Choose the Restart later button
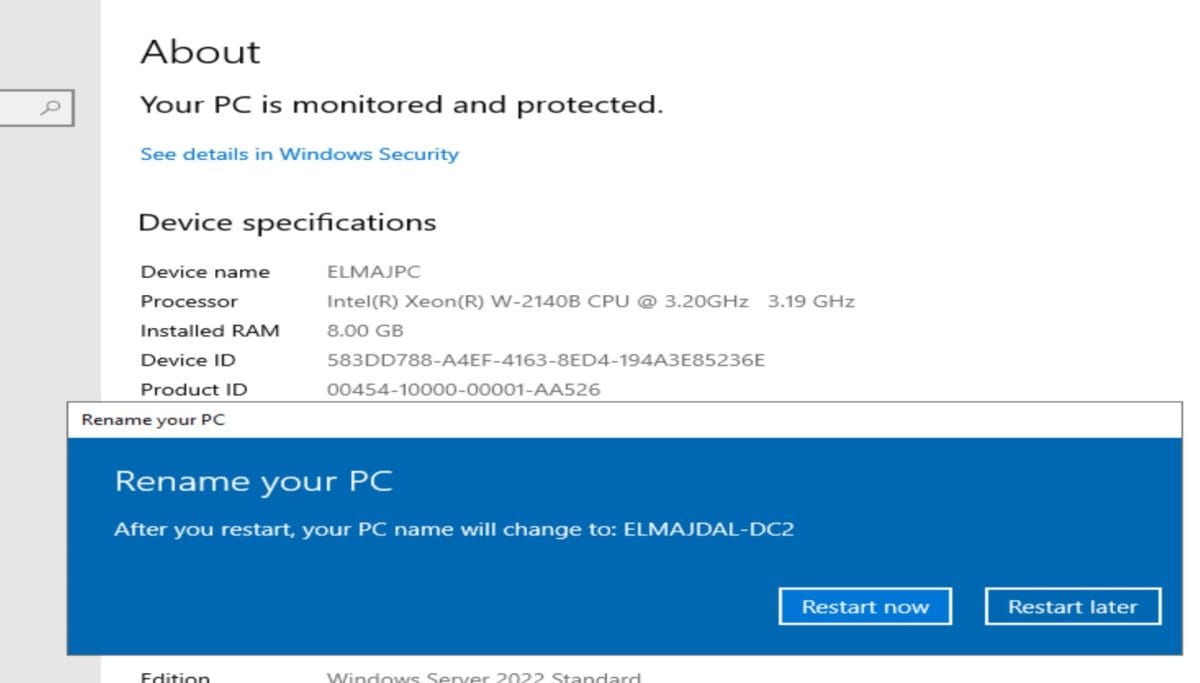Viewport: 1200px width, 683px height. [x=1073, y=606]
